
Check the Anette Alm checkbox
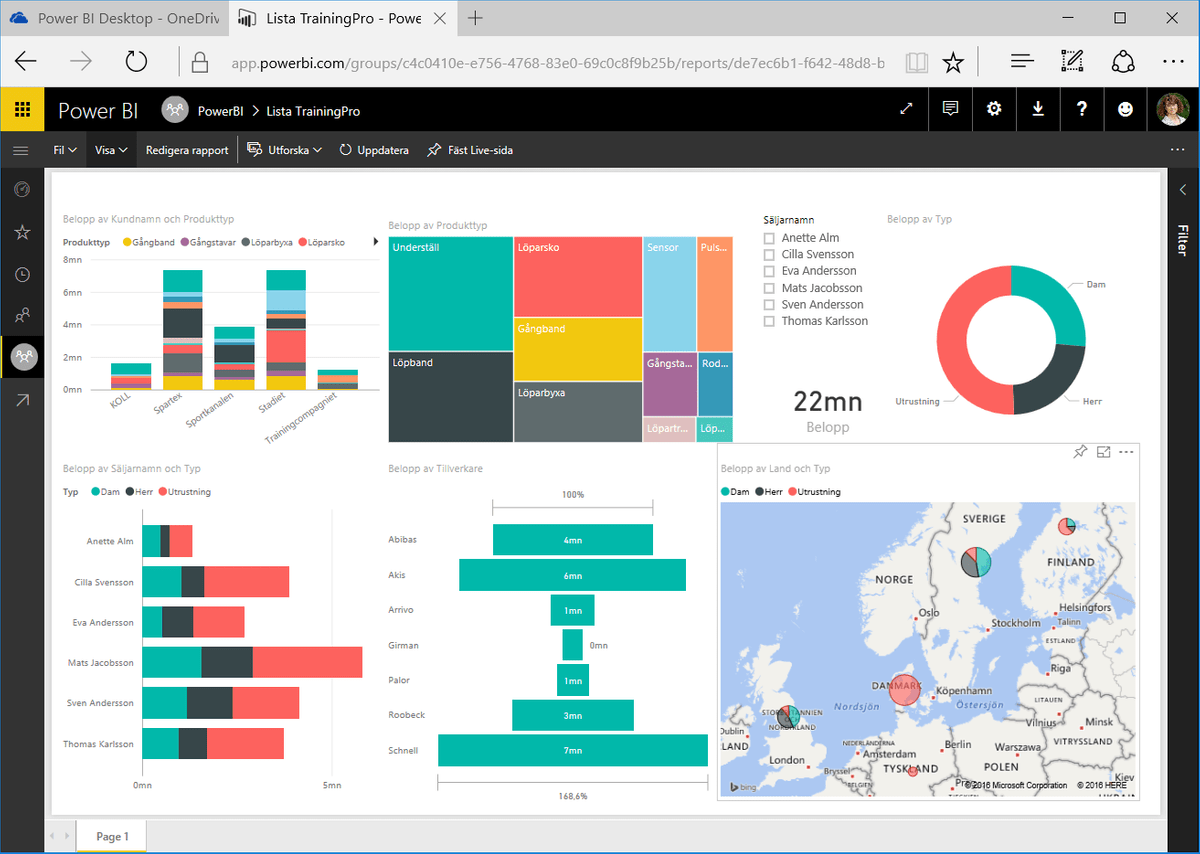click(x=769, y=238)
